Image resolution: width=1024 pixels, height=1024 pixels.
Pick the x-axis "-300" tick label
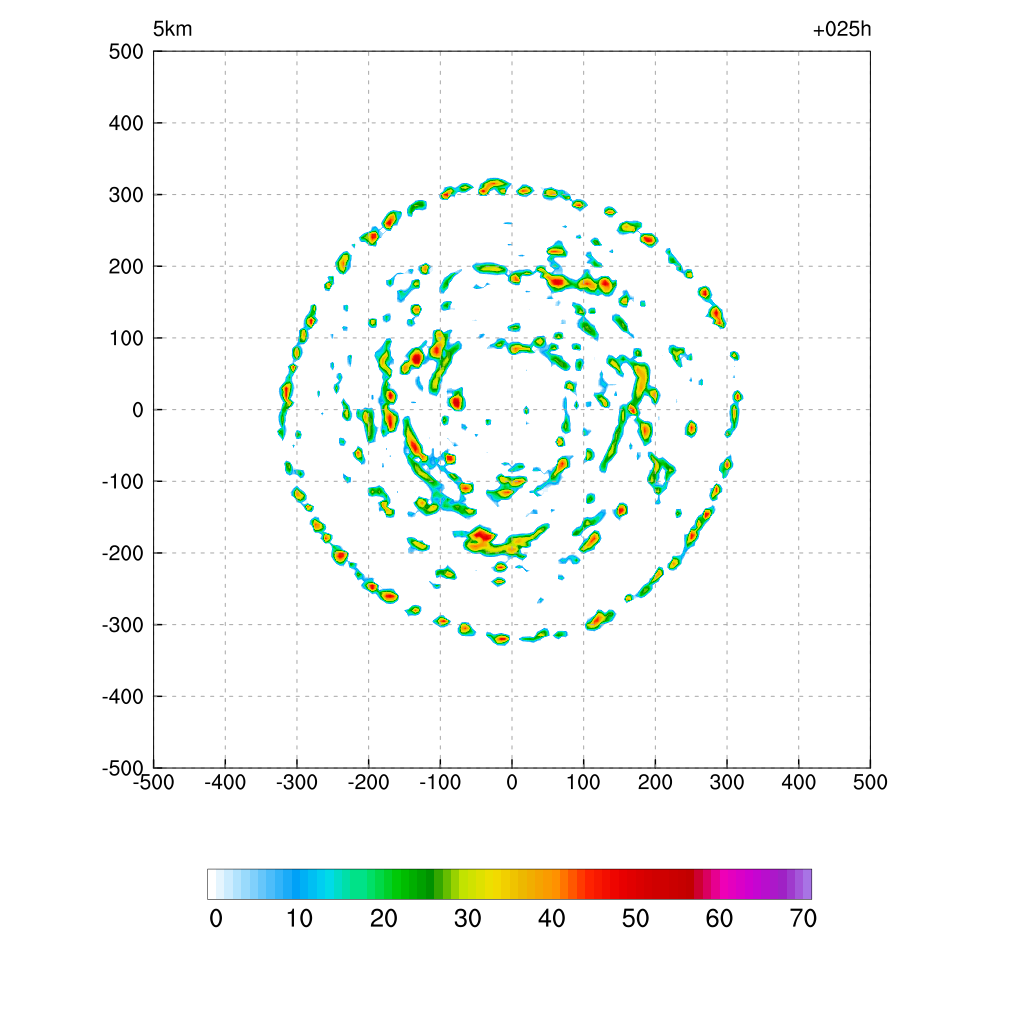(297, 782)
